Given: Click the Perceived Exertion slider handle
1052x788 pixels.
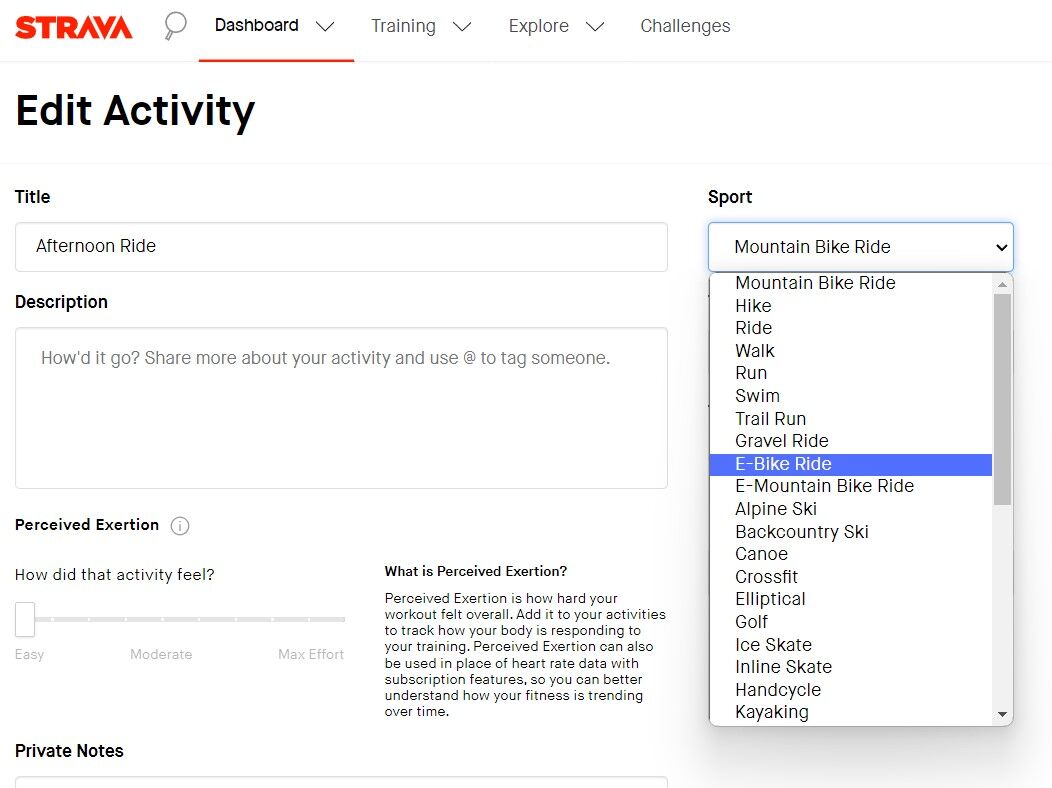Looking at the screenshot, I should (25, 619).
